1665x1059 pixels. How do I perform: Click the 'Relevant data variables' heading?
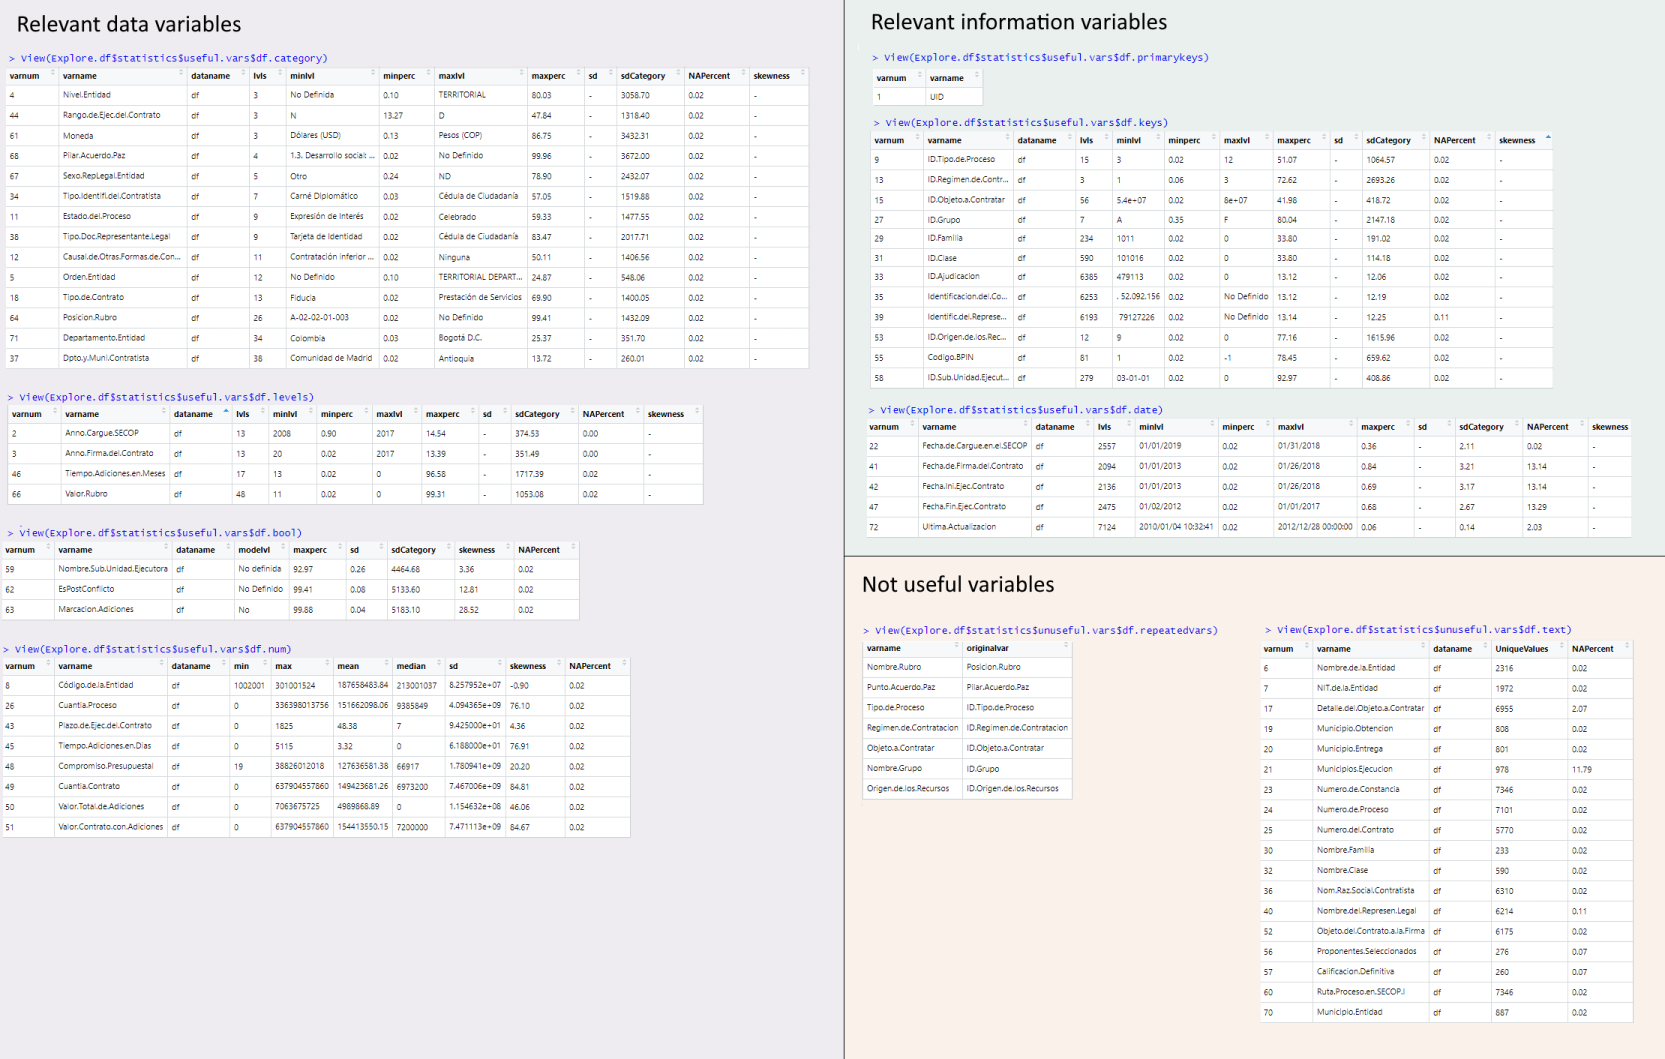[129, 24]
